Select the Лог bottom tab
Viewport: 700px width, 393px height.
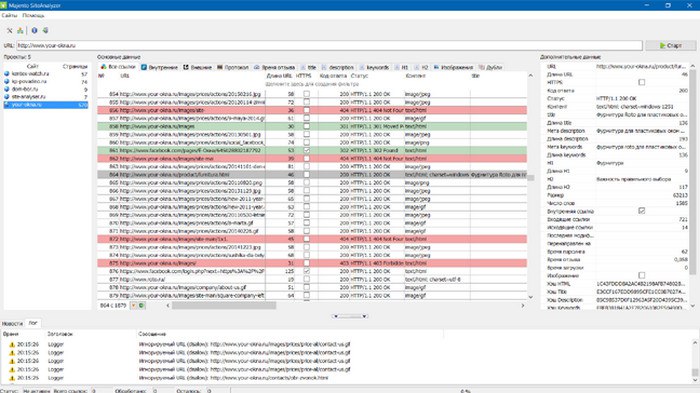(33, 323)
